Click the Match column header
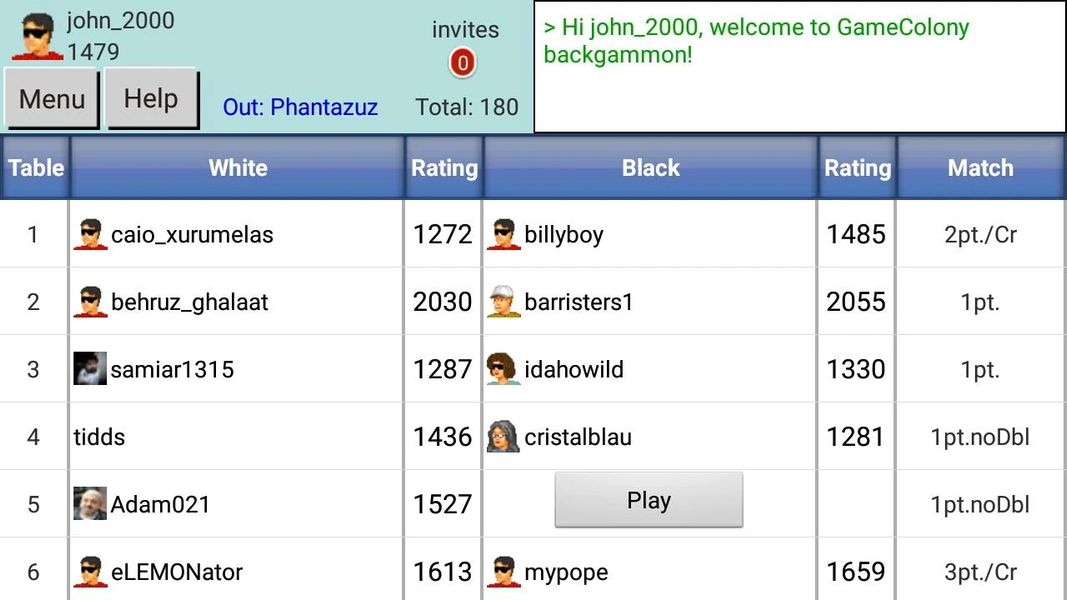The image size is (1067, 600). coord(981,167)
